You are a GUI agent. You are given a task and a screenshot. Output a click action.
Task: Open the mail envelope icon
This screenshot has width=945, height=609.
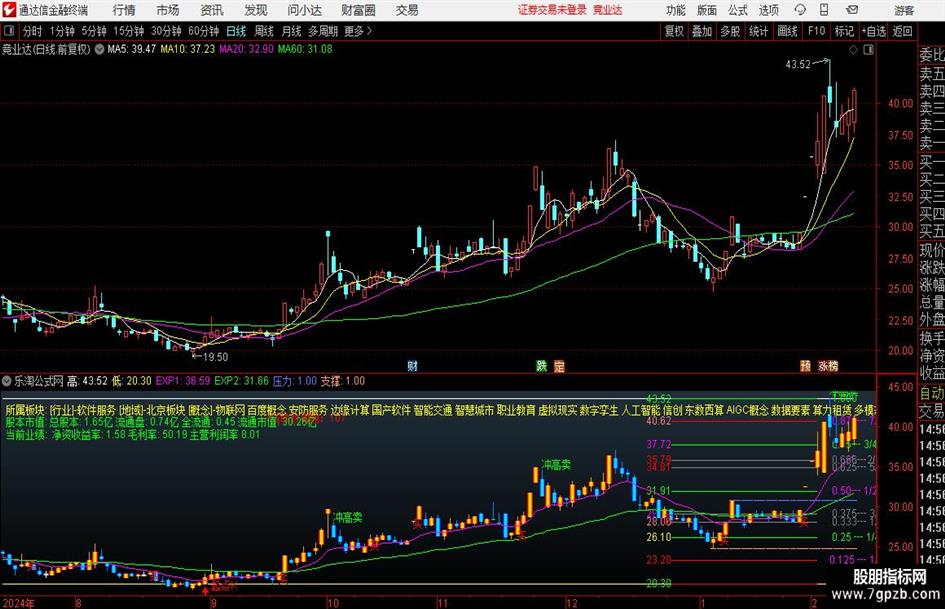852,10
